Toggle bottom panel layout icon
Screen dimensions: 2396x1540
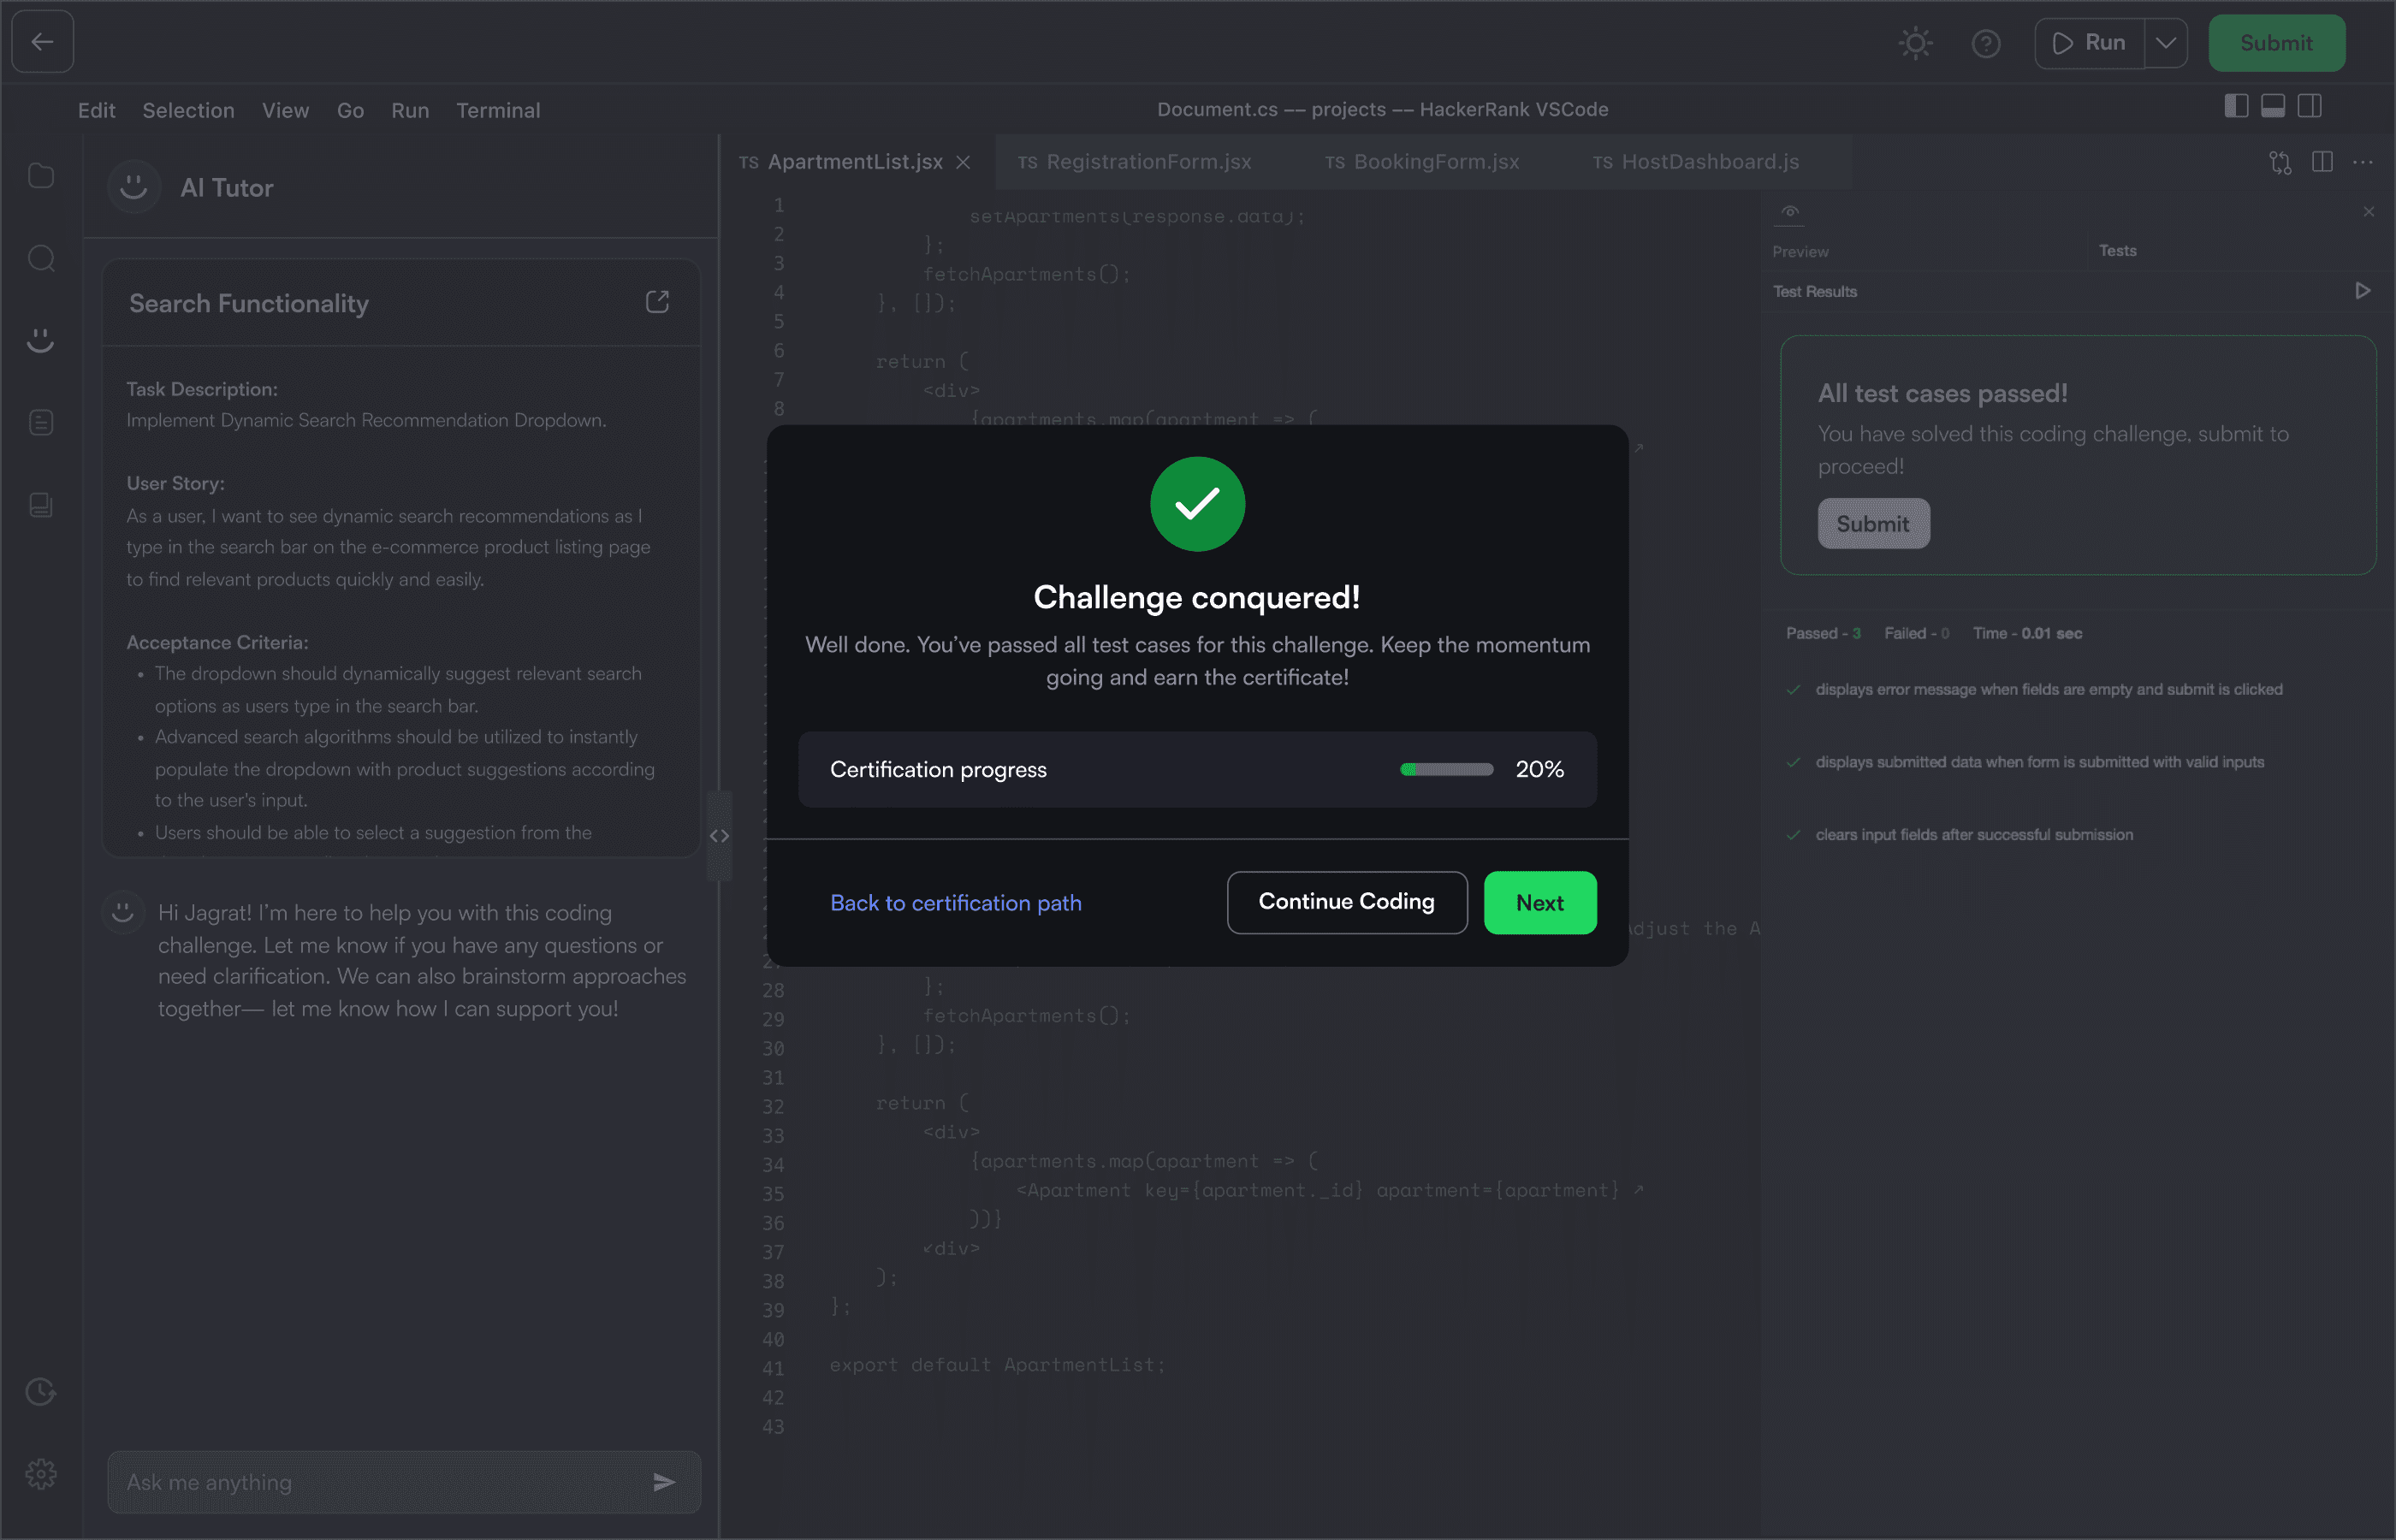(x=2273, y=106)
